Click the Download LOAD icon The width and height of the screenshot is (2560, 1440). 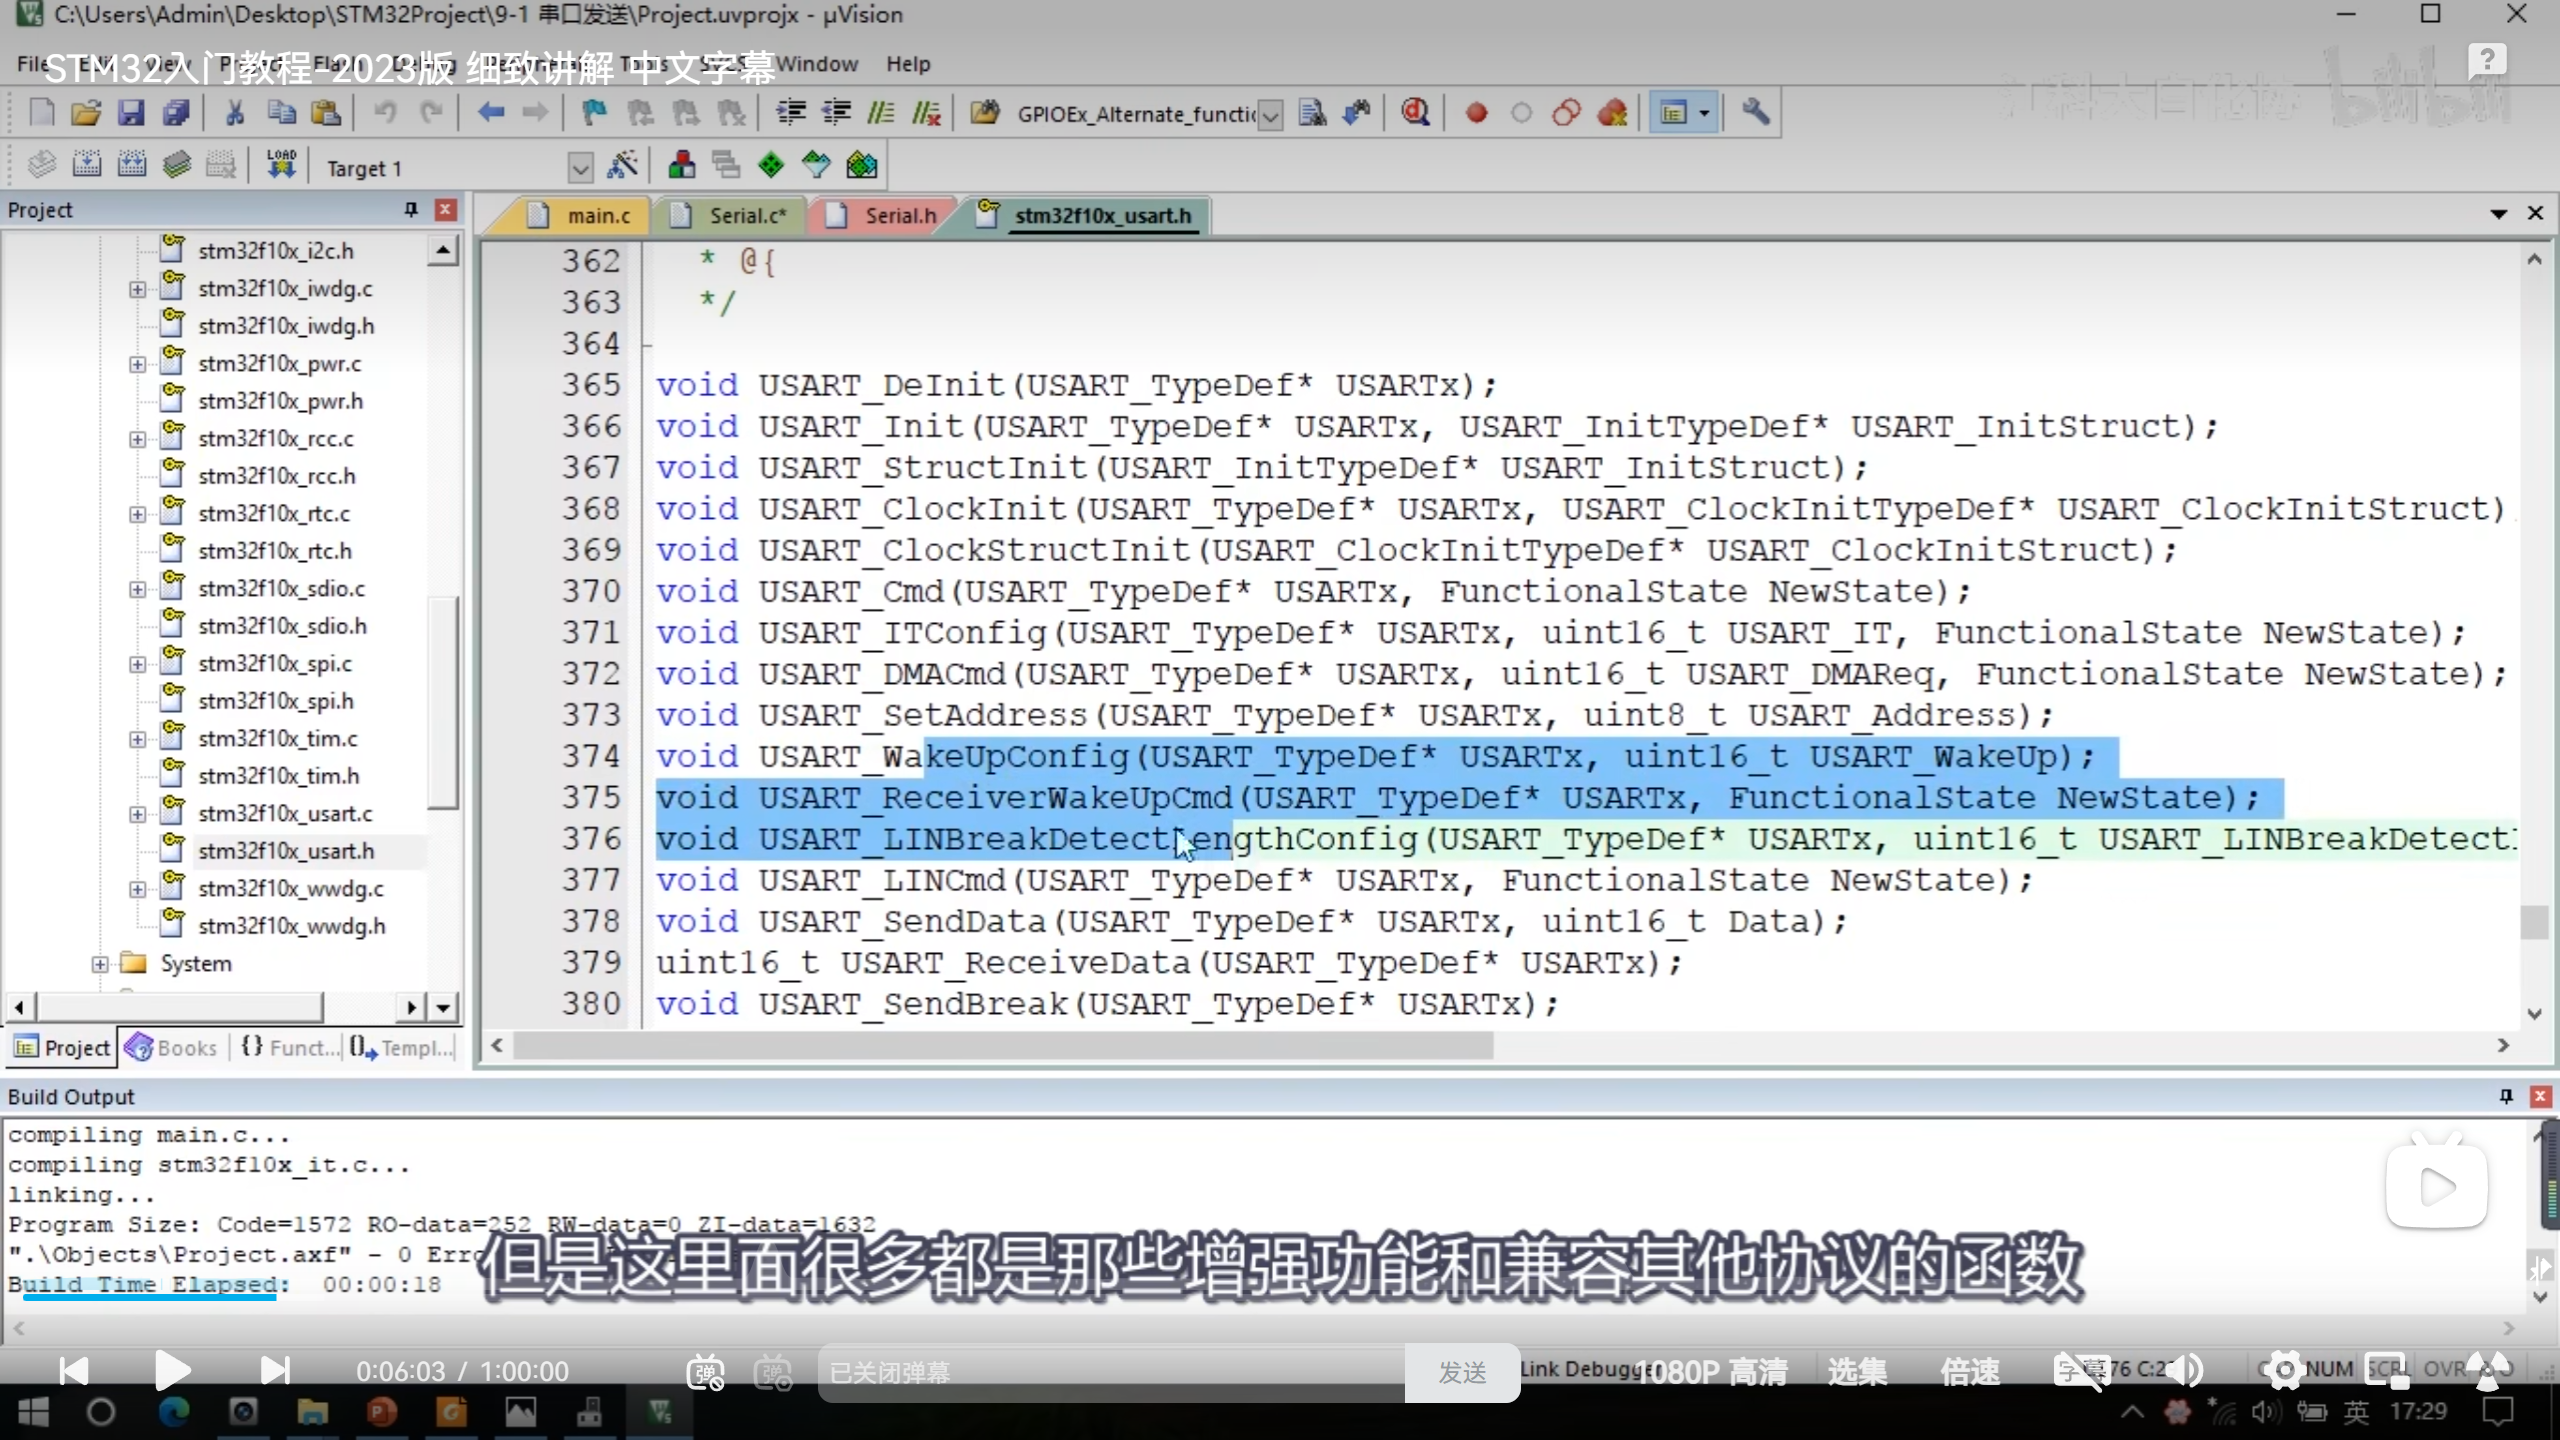[x=281, y=165]
